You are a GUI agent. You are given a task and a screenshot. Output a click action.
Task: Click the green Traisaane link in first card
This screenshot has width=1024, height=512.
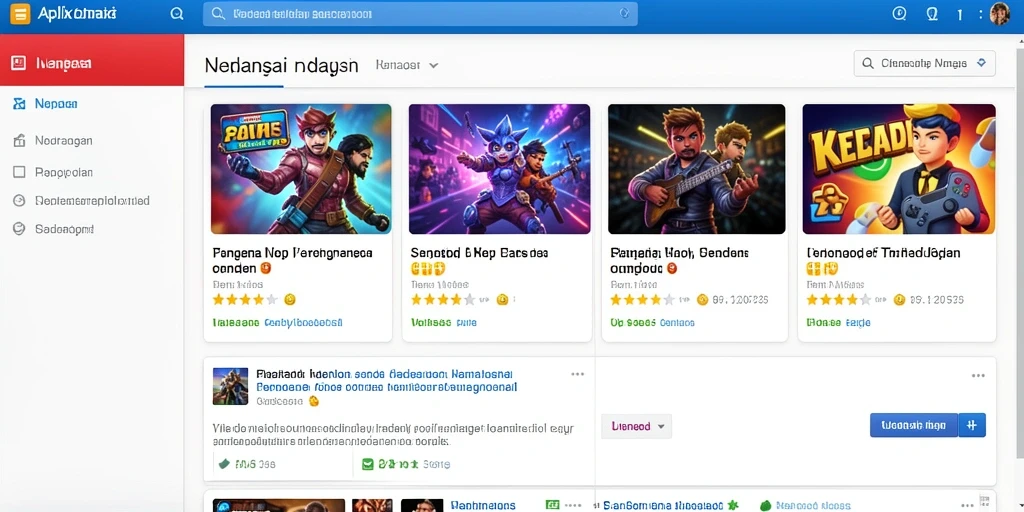click(236, 323)
